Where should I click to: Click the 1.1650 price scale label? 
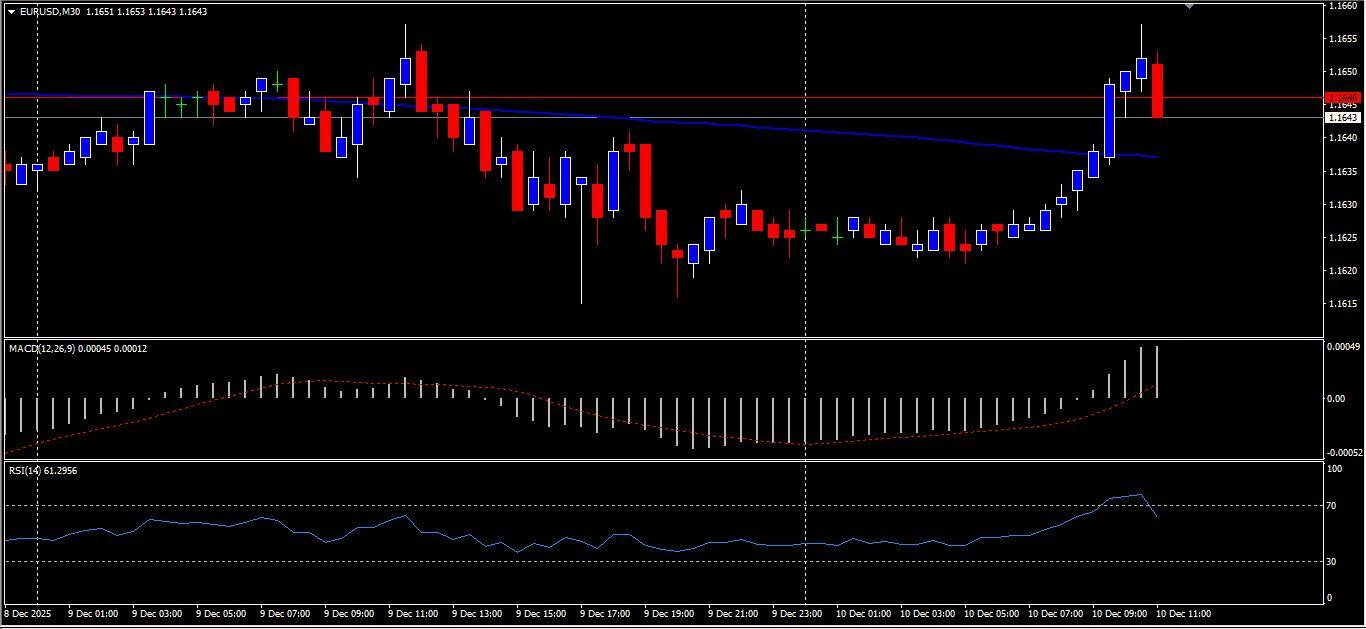[x=1342, y=72]
